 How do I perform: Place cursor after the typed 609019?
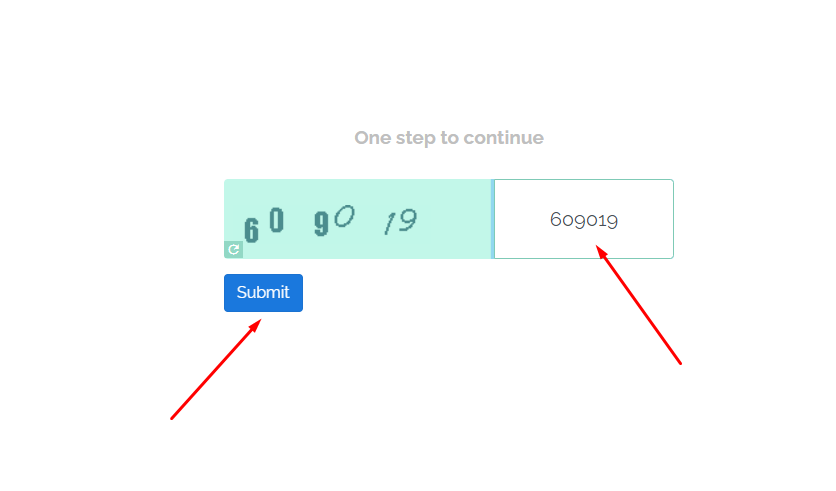(619, 220)
